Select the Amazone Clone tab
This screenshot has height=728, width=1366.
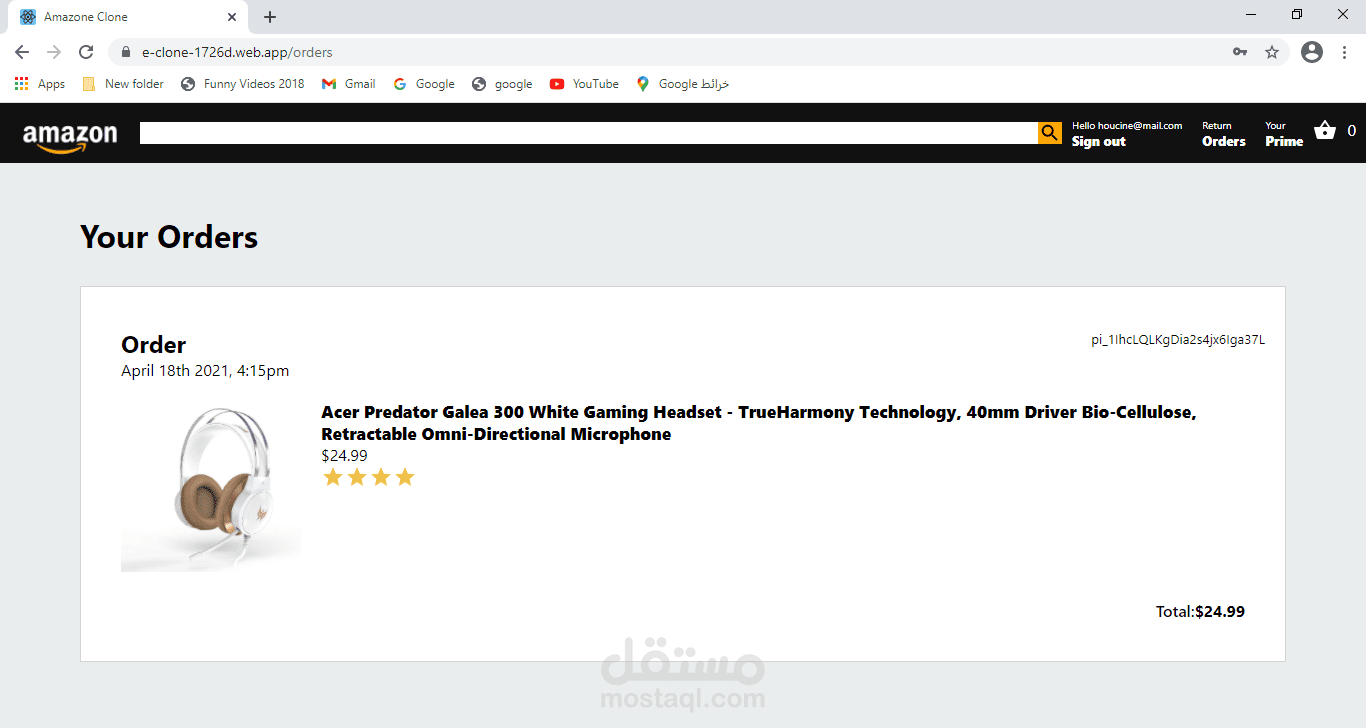click(128, 17)
